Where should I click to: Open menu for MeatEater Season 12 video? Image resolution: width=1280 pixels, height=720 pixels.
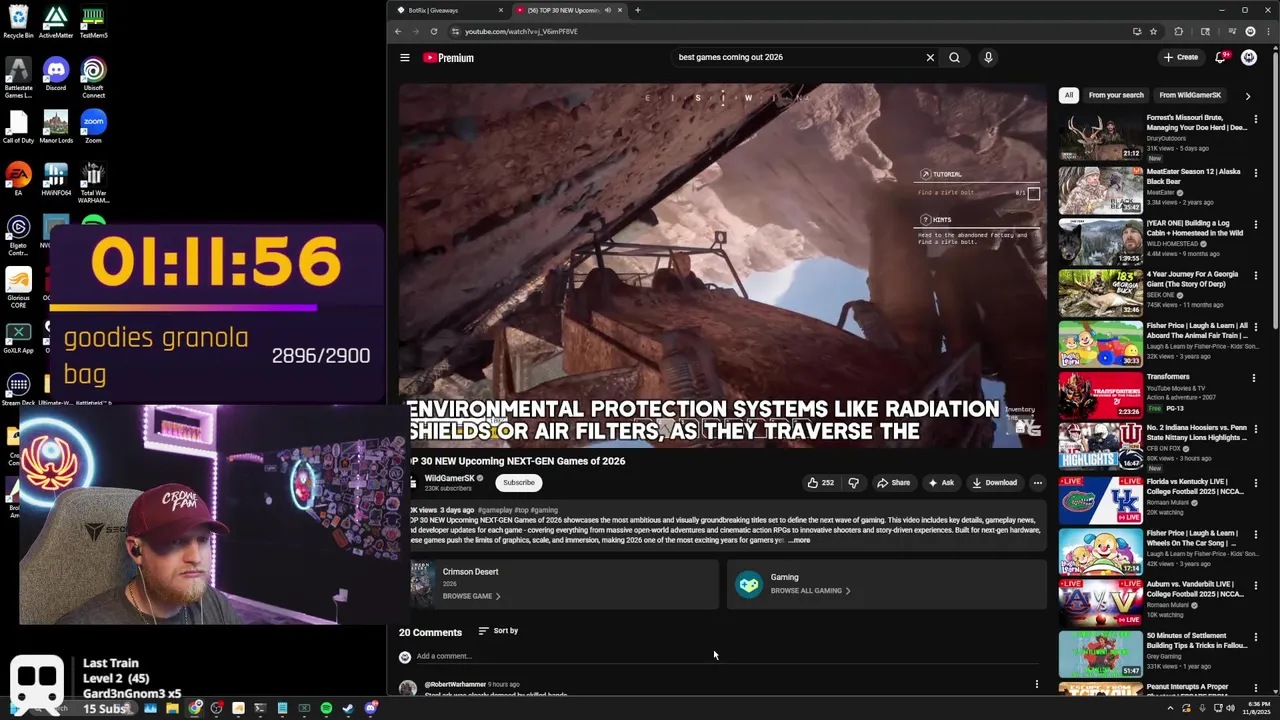click(1256, 173)
